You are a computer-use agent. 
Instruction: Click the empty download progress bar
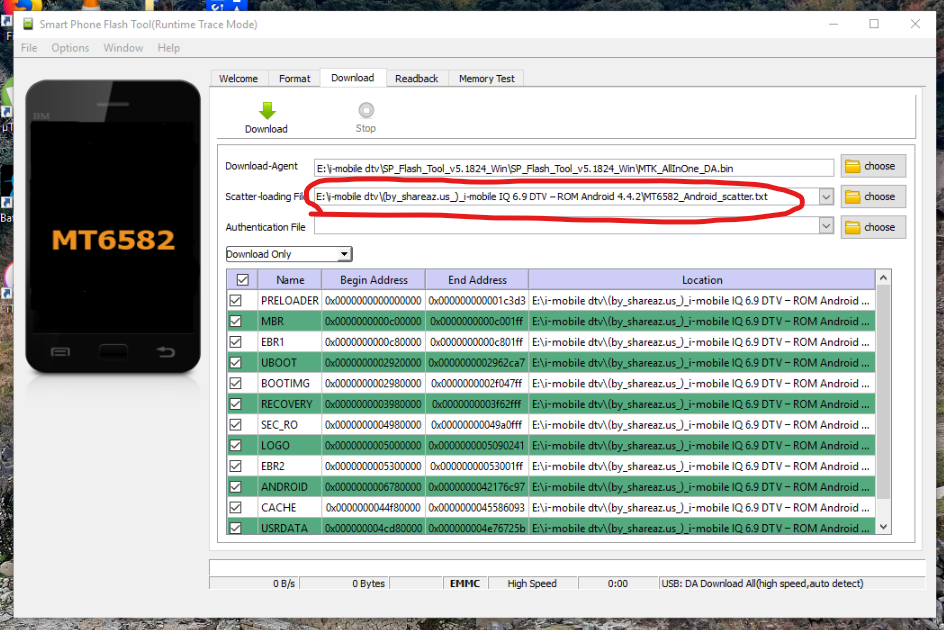(x=567, y=567)
